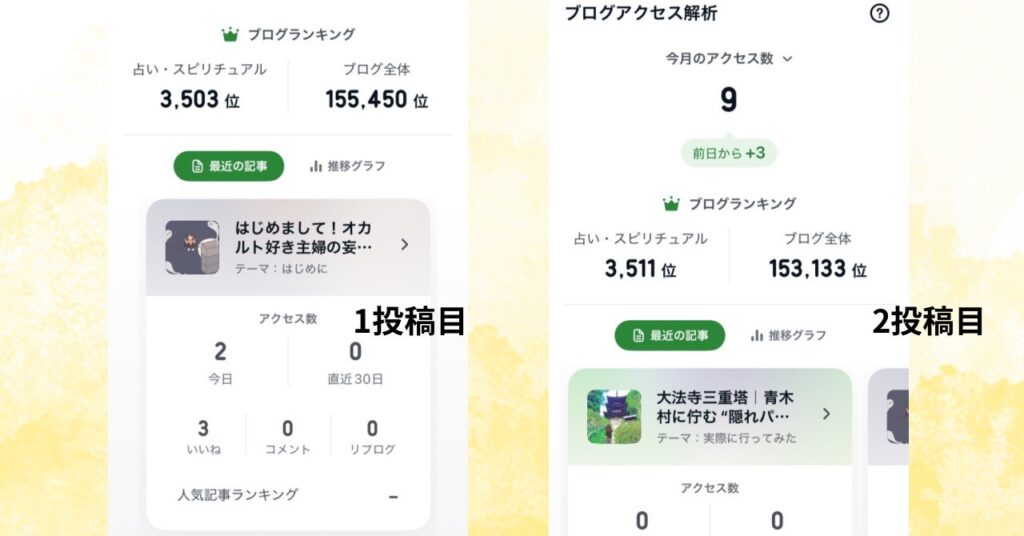Click the document icon in the left 最近の記事 button
Image resolution: width=1024 pixels, height=536 pixels.
click(x=197, y=166)
